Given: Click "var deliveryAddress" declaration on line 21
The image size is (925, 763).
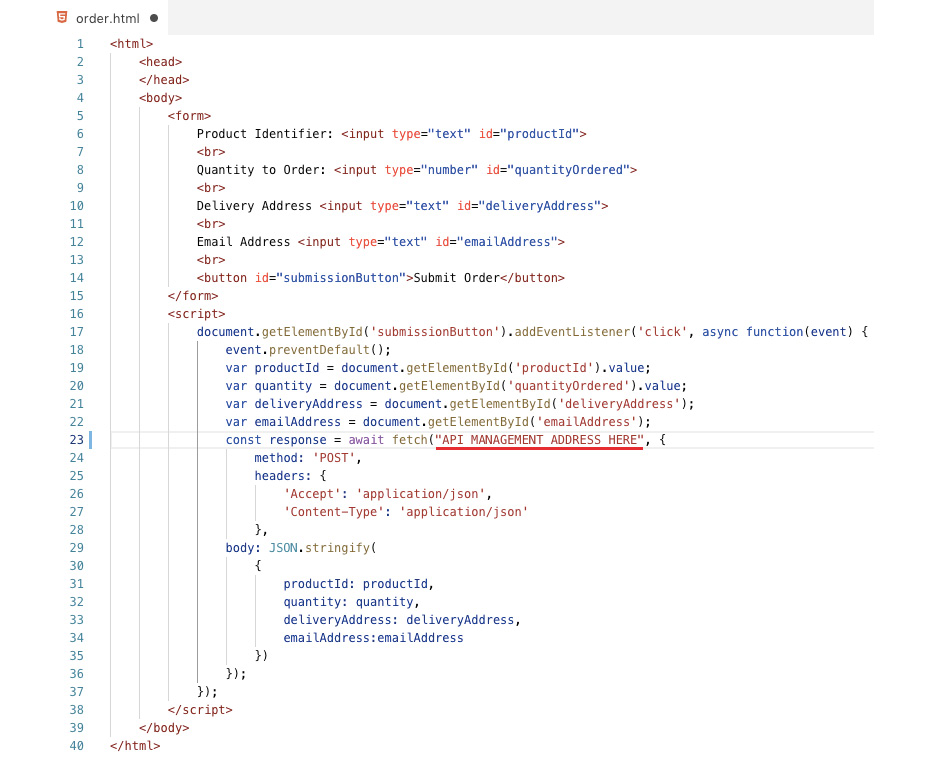Looking at the screenshot, I should click(x=294, y=404).
